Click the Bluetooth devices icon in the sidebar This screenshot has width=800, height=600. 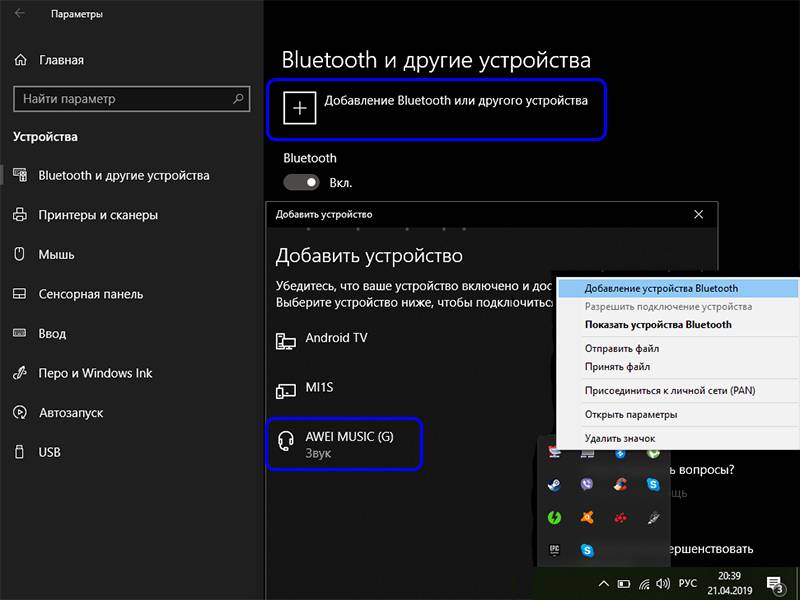20,175
